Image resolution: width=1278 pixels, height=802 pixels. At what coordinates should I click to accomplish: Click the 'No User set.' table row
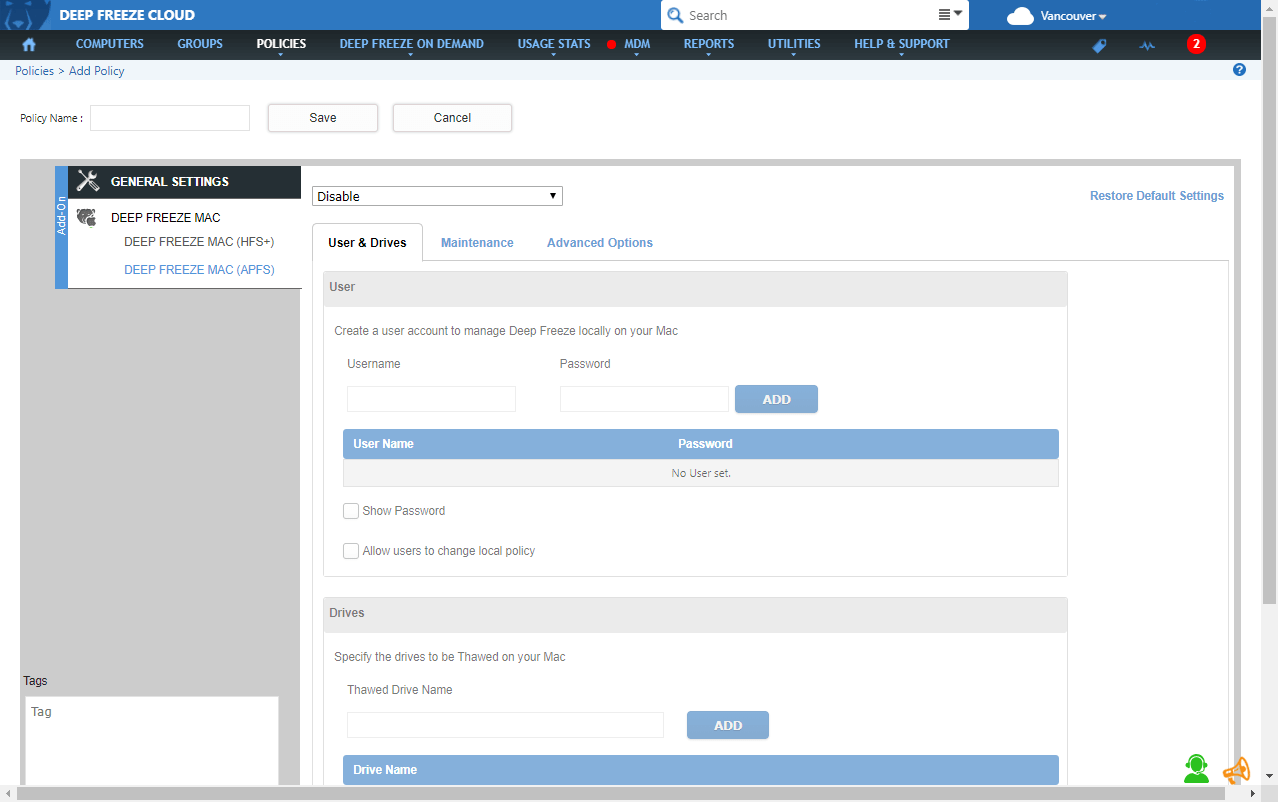pos(701,473)
